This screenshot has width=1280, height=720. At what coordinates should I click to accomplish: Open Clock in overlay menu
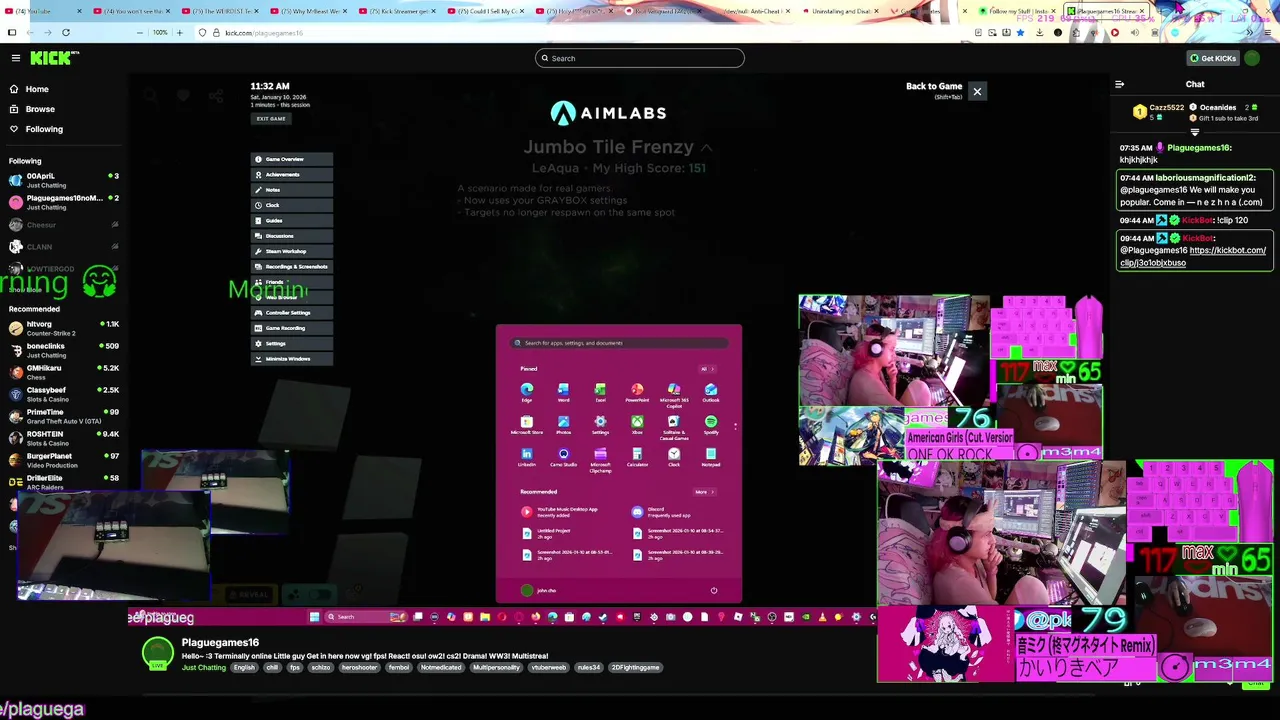(x=291, y=205)
